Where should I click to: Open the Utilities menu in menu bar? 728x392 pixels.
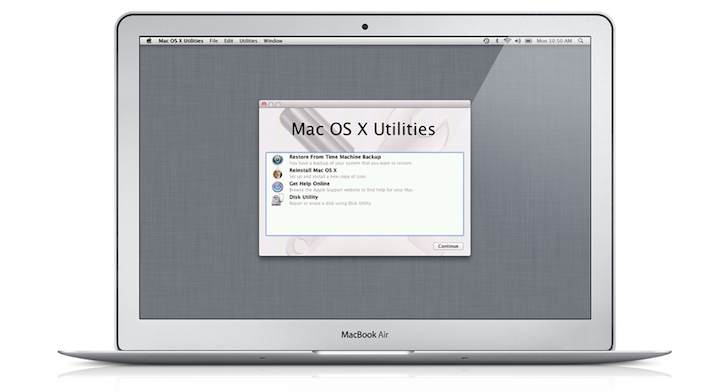click(248, 41)
